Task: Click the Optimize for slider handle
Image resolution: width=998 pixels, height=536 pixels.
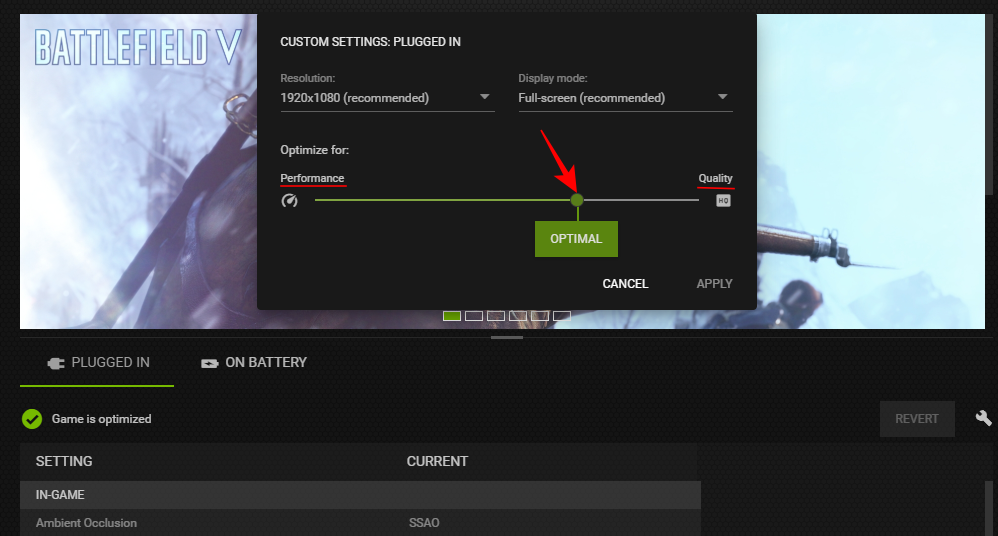Action: 577,200
